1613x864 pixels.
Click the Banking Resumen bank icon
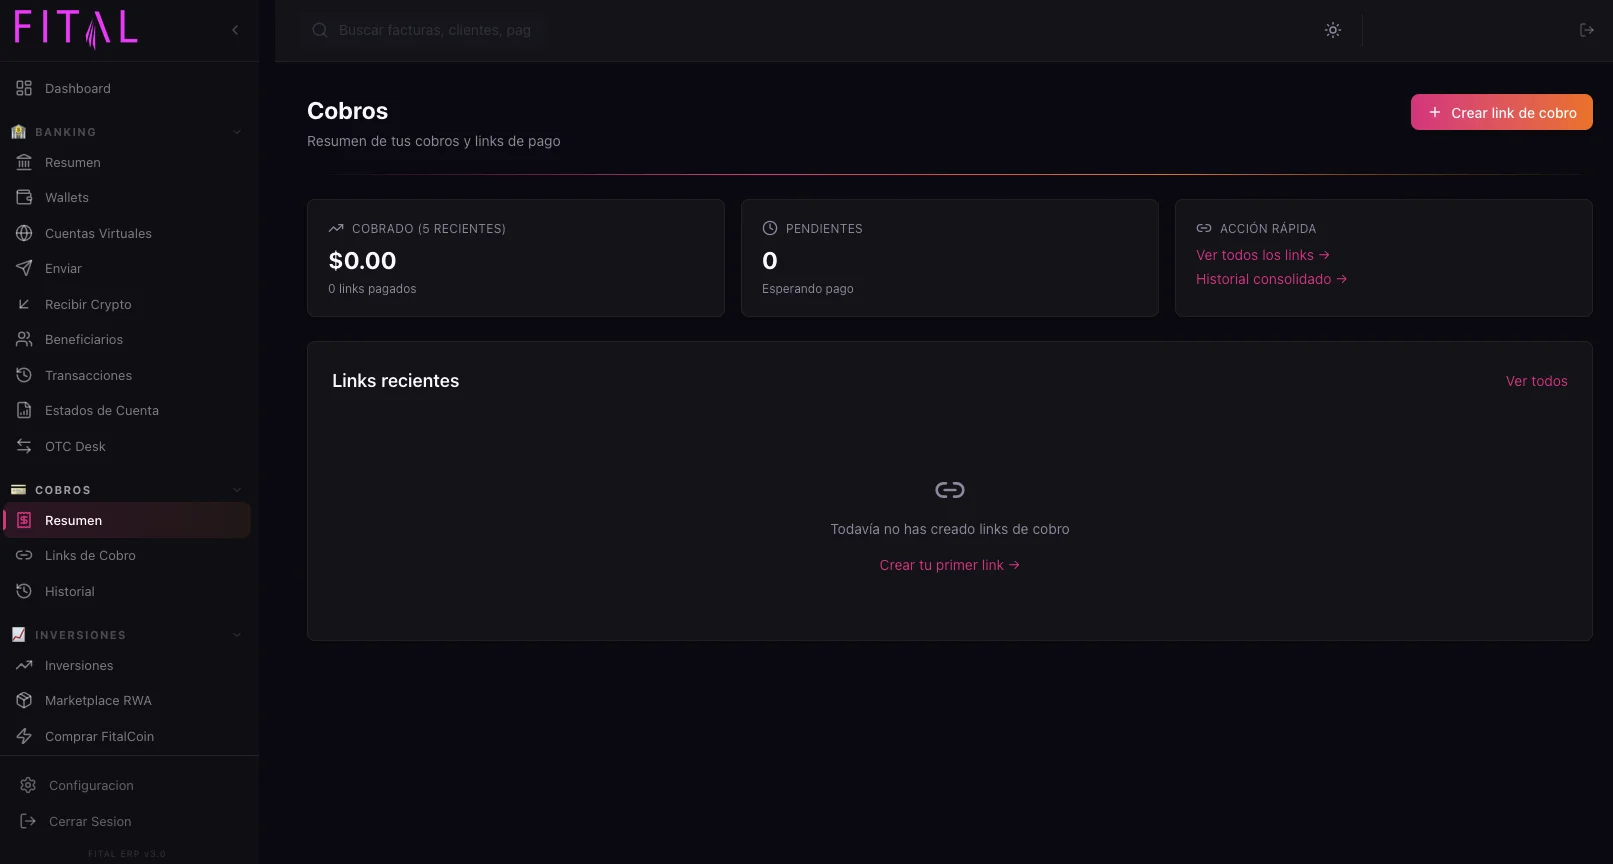[24, 162]
